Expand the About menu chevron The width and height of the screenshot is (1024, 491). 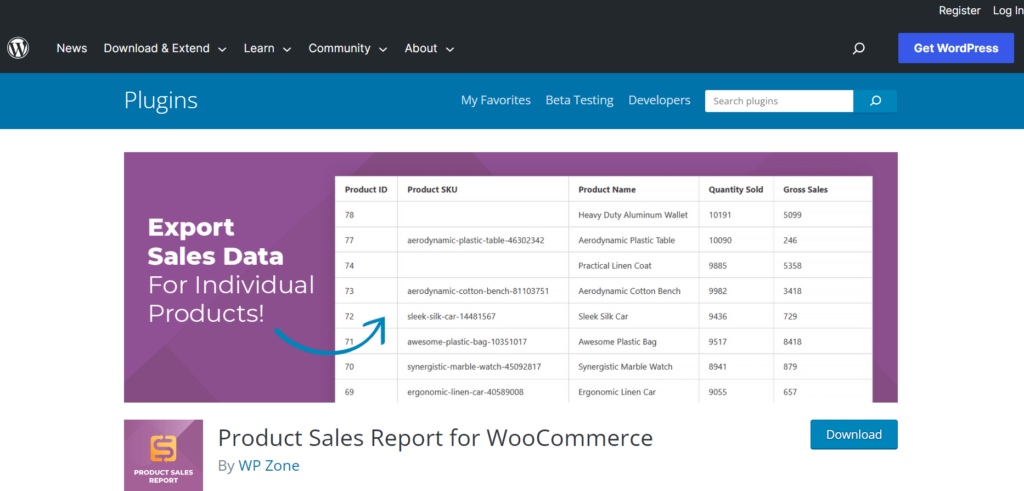click(449, 49)
